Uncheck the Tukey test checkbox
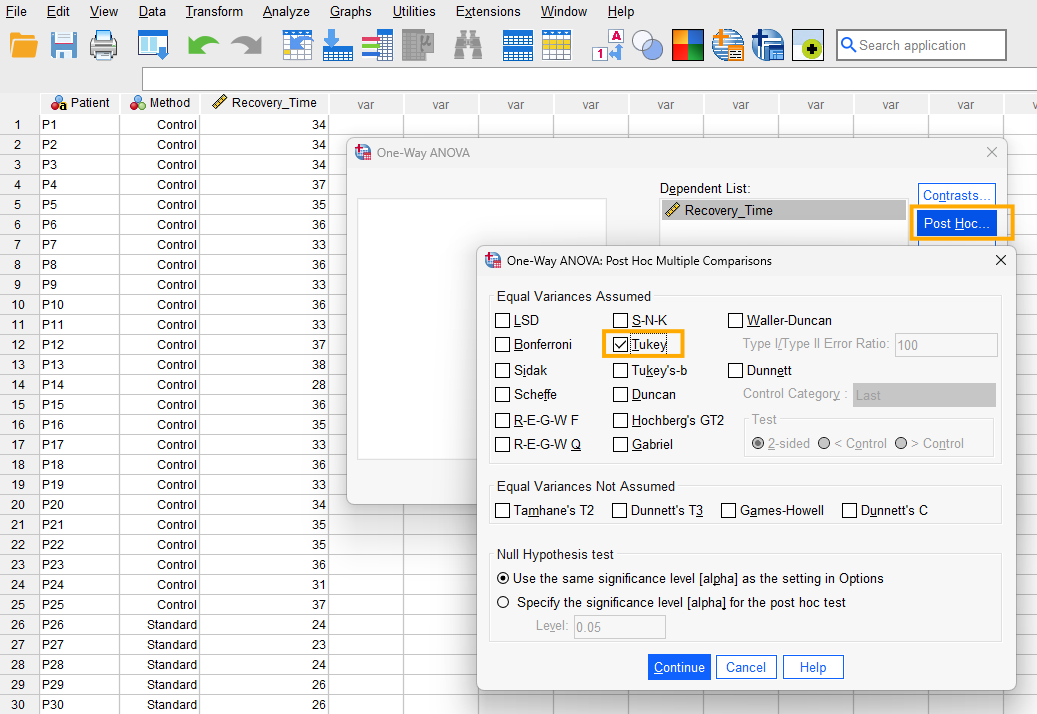 tap(620, 345)
